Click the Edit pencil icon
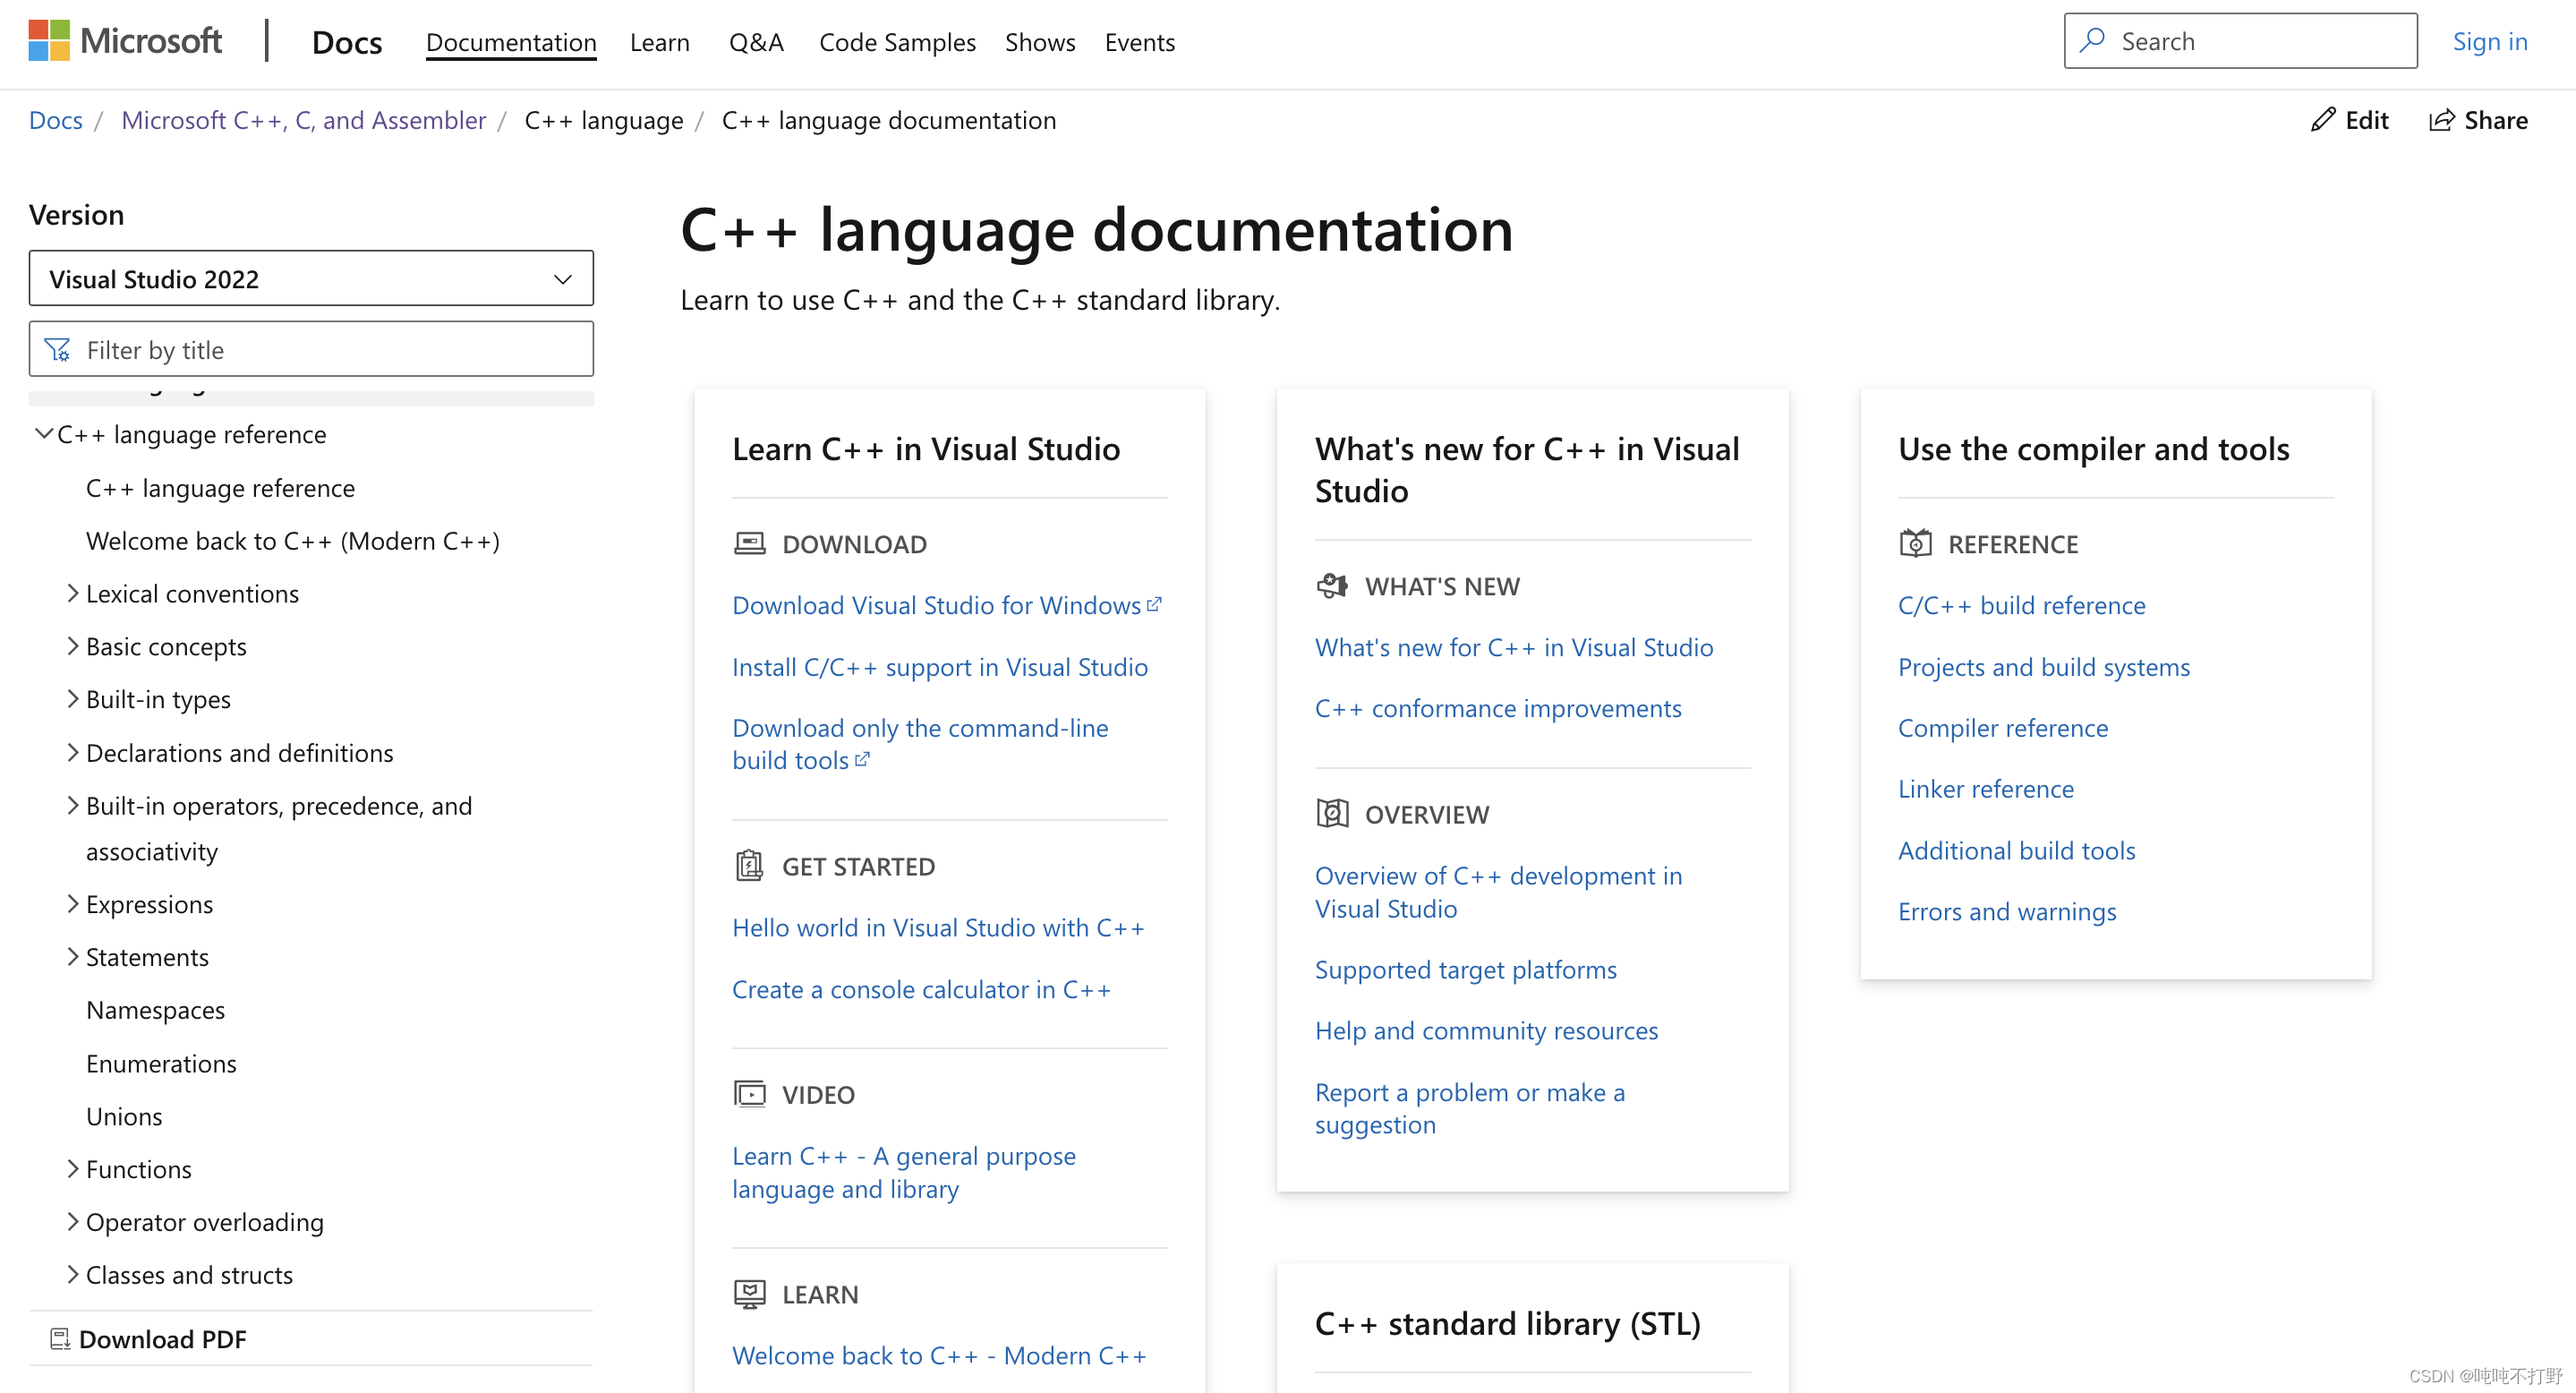 [2323, 120]
